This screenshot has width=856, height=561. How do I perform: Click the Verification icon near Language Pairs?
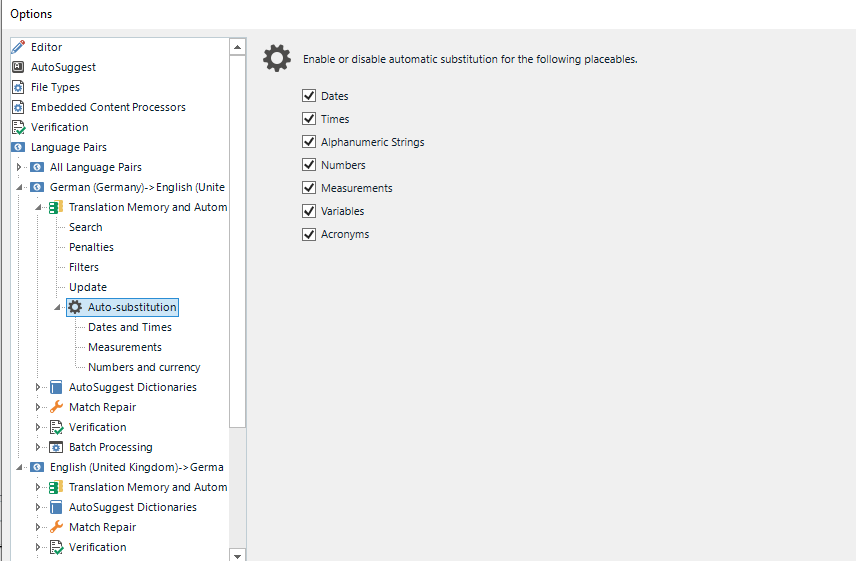pos(18,127)
